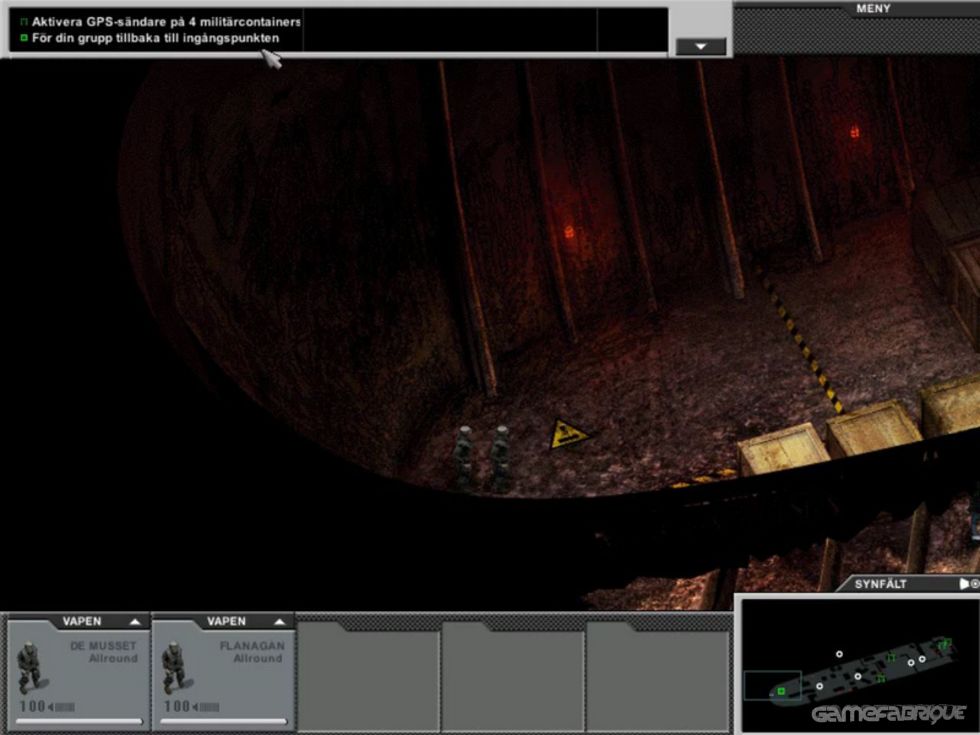This screenshot has height=735, width=980.
Task: Click Flanagan's 100 ammo indicator
Action: coord(191,706)
